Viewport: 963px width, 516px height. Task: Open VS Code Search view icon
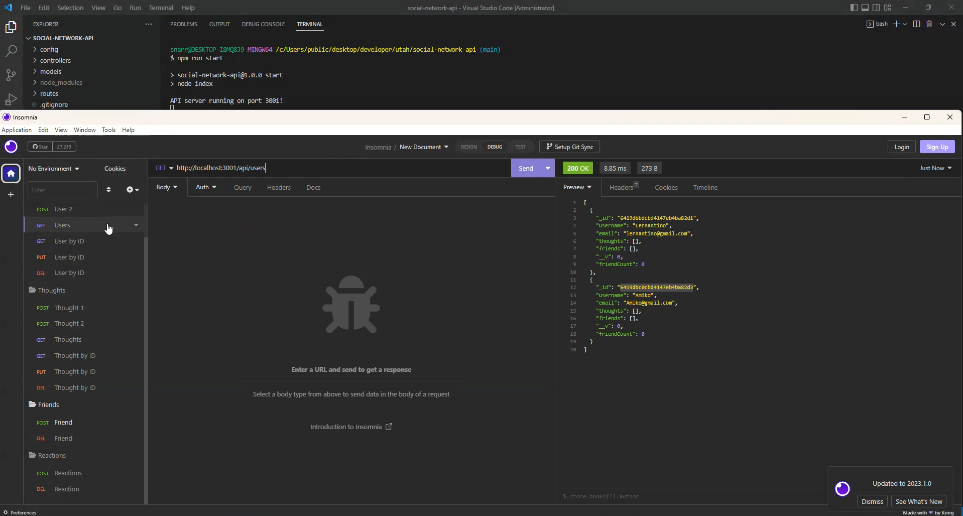(x=11, y=50)
